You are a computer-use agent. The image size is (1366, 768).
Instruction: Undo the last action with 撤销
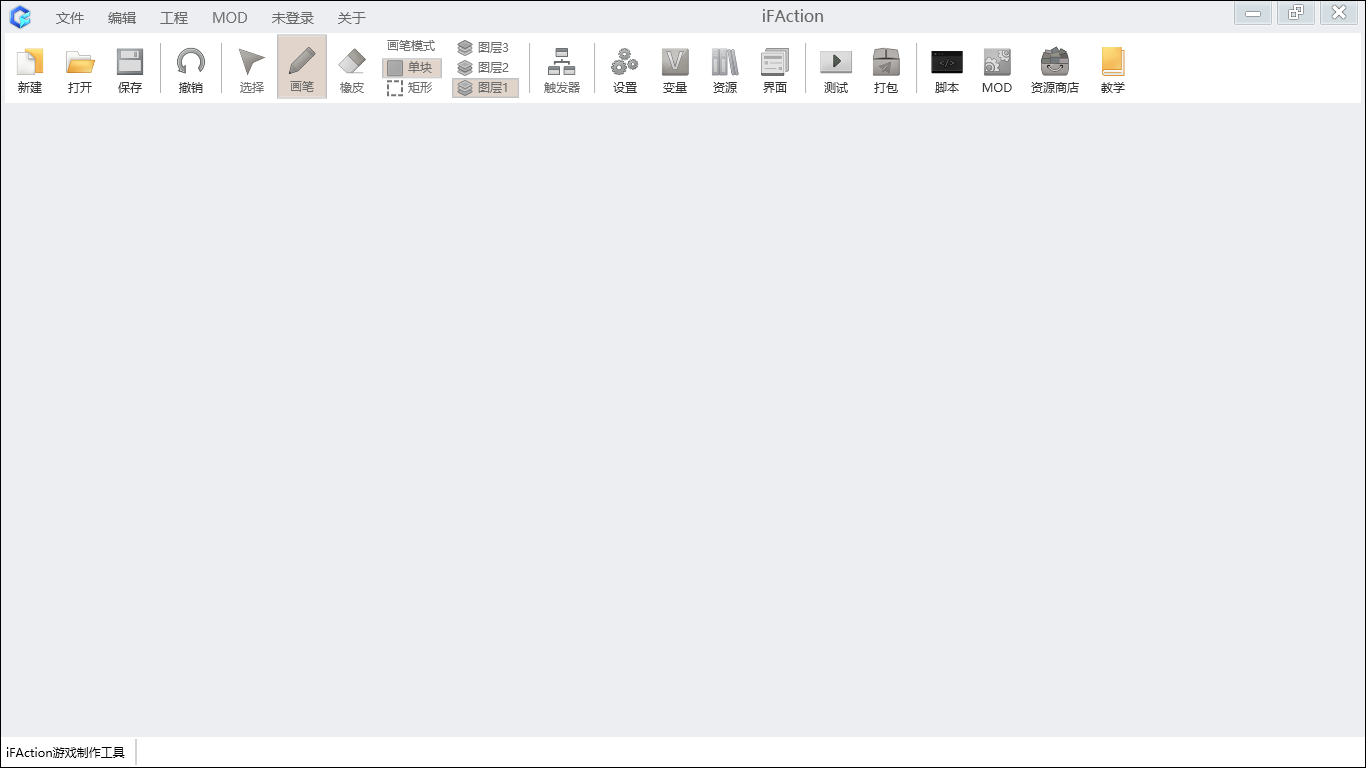(x=190, y=70)
